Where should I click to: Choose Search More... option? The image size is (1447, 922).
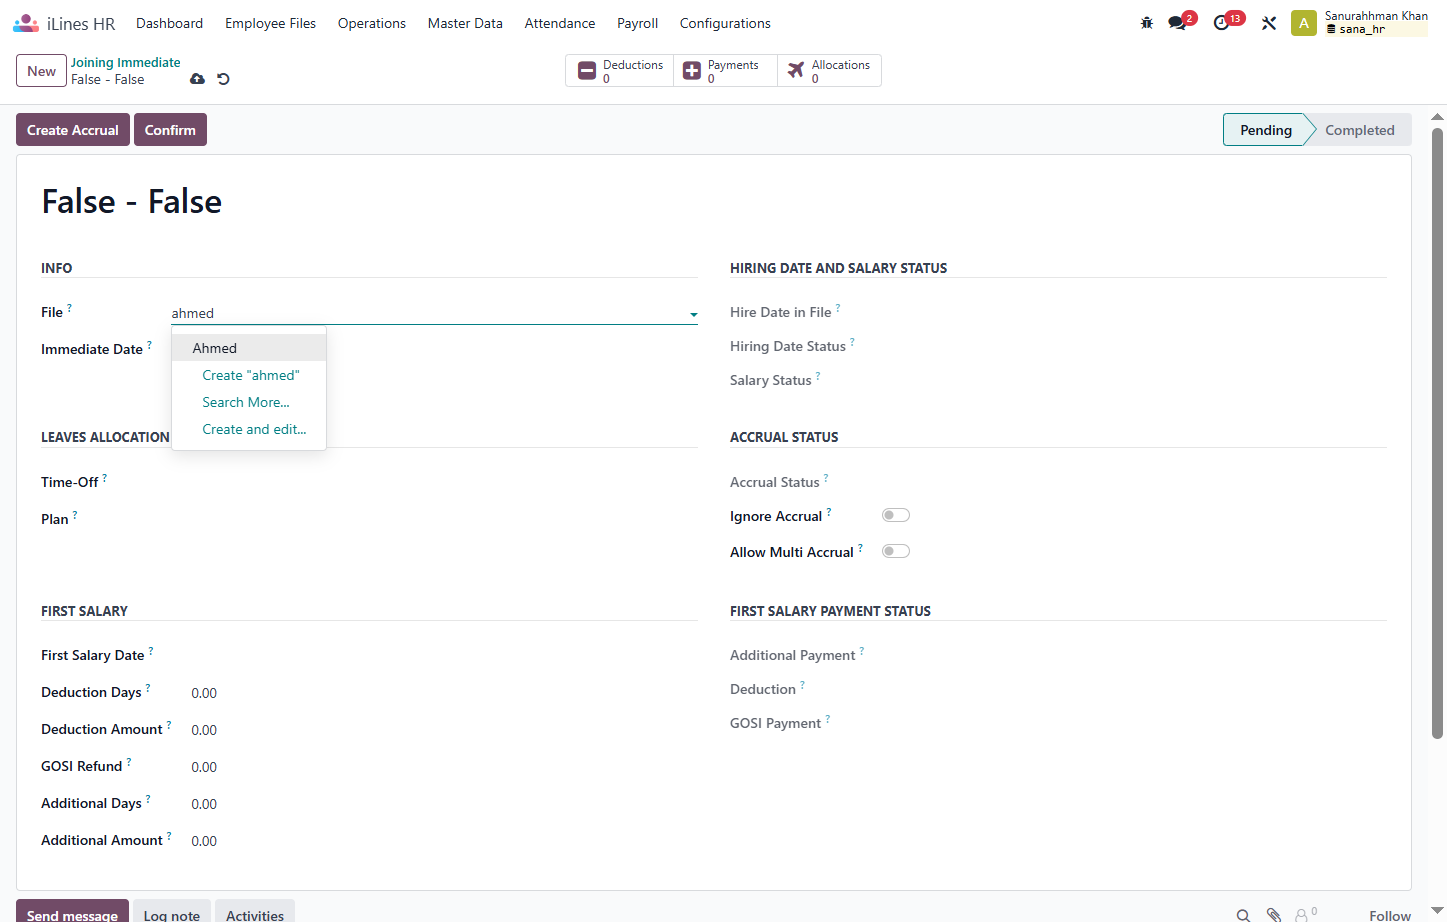249,402
